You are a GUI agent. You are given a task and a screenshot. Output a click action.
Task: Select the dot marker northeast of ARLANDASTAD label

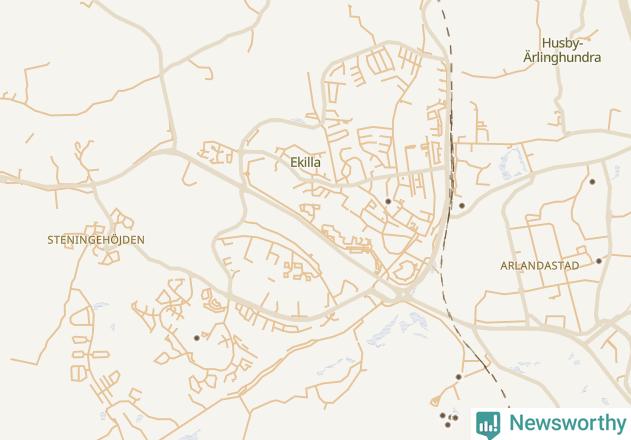pos(592,182)
